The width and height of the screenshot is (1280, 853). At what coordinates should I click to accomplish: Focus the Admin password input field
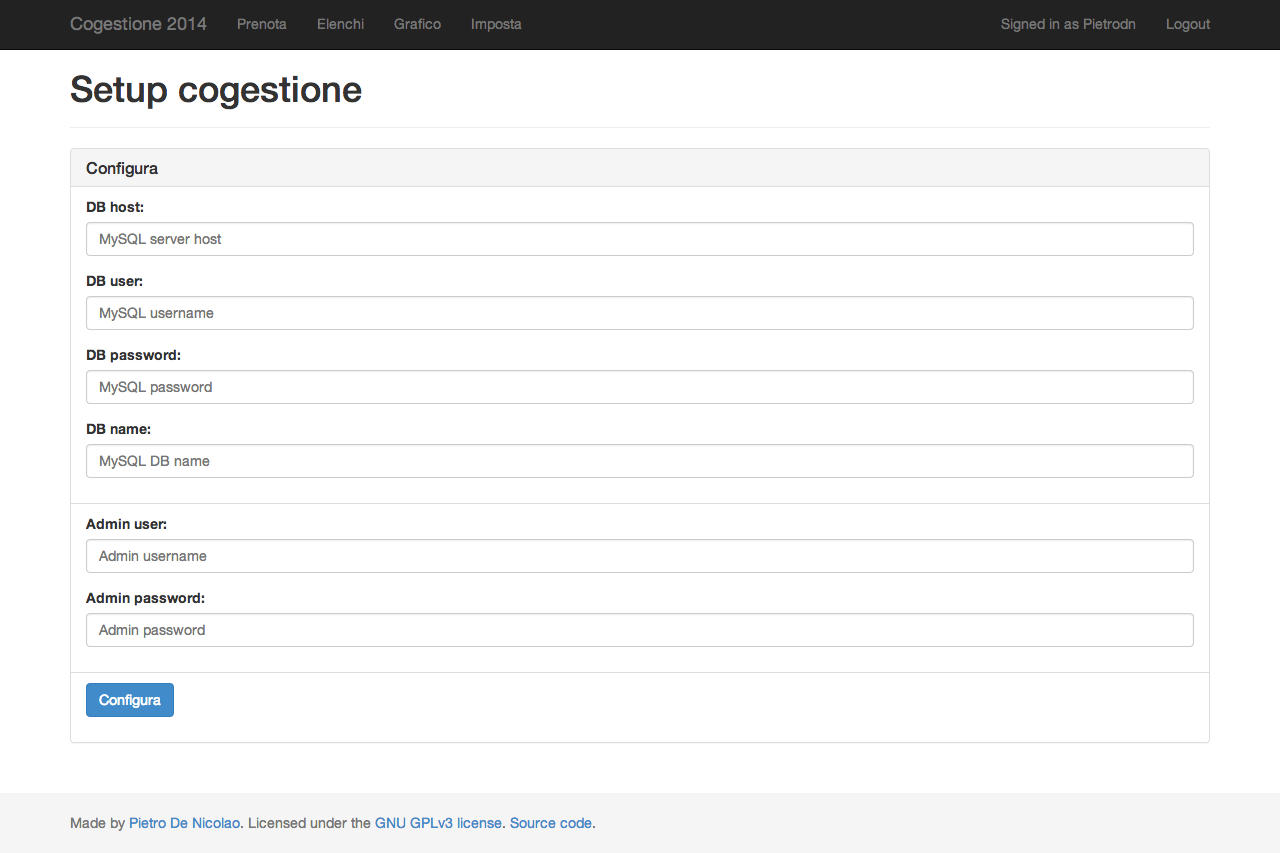coord(640,630)
